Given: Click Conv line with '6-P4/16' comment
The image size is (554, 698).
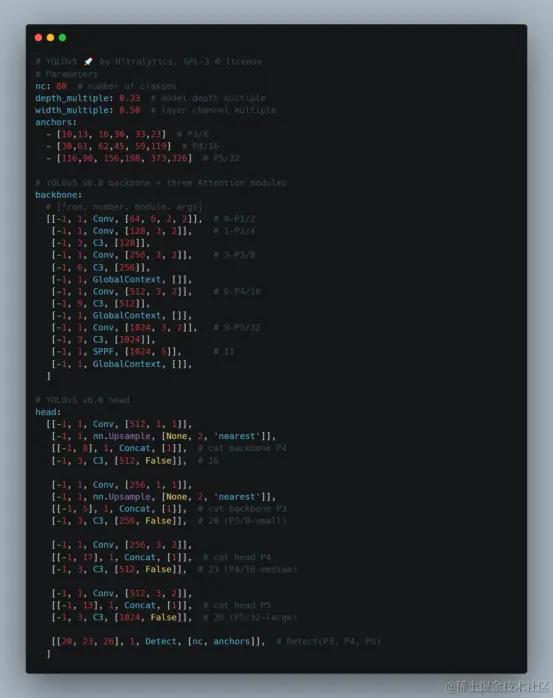Looking at the screenshot, I should [156, 292].
